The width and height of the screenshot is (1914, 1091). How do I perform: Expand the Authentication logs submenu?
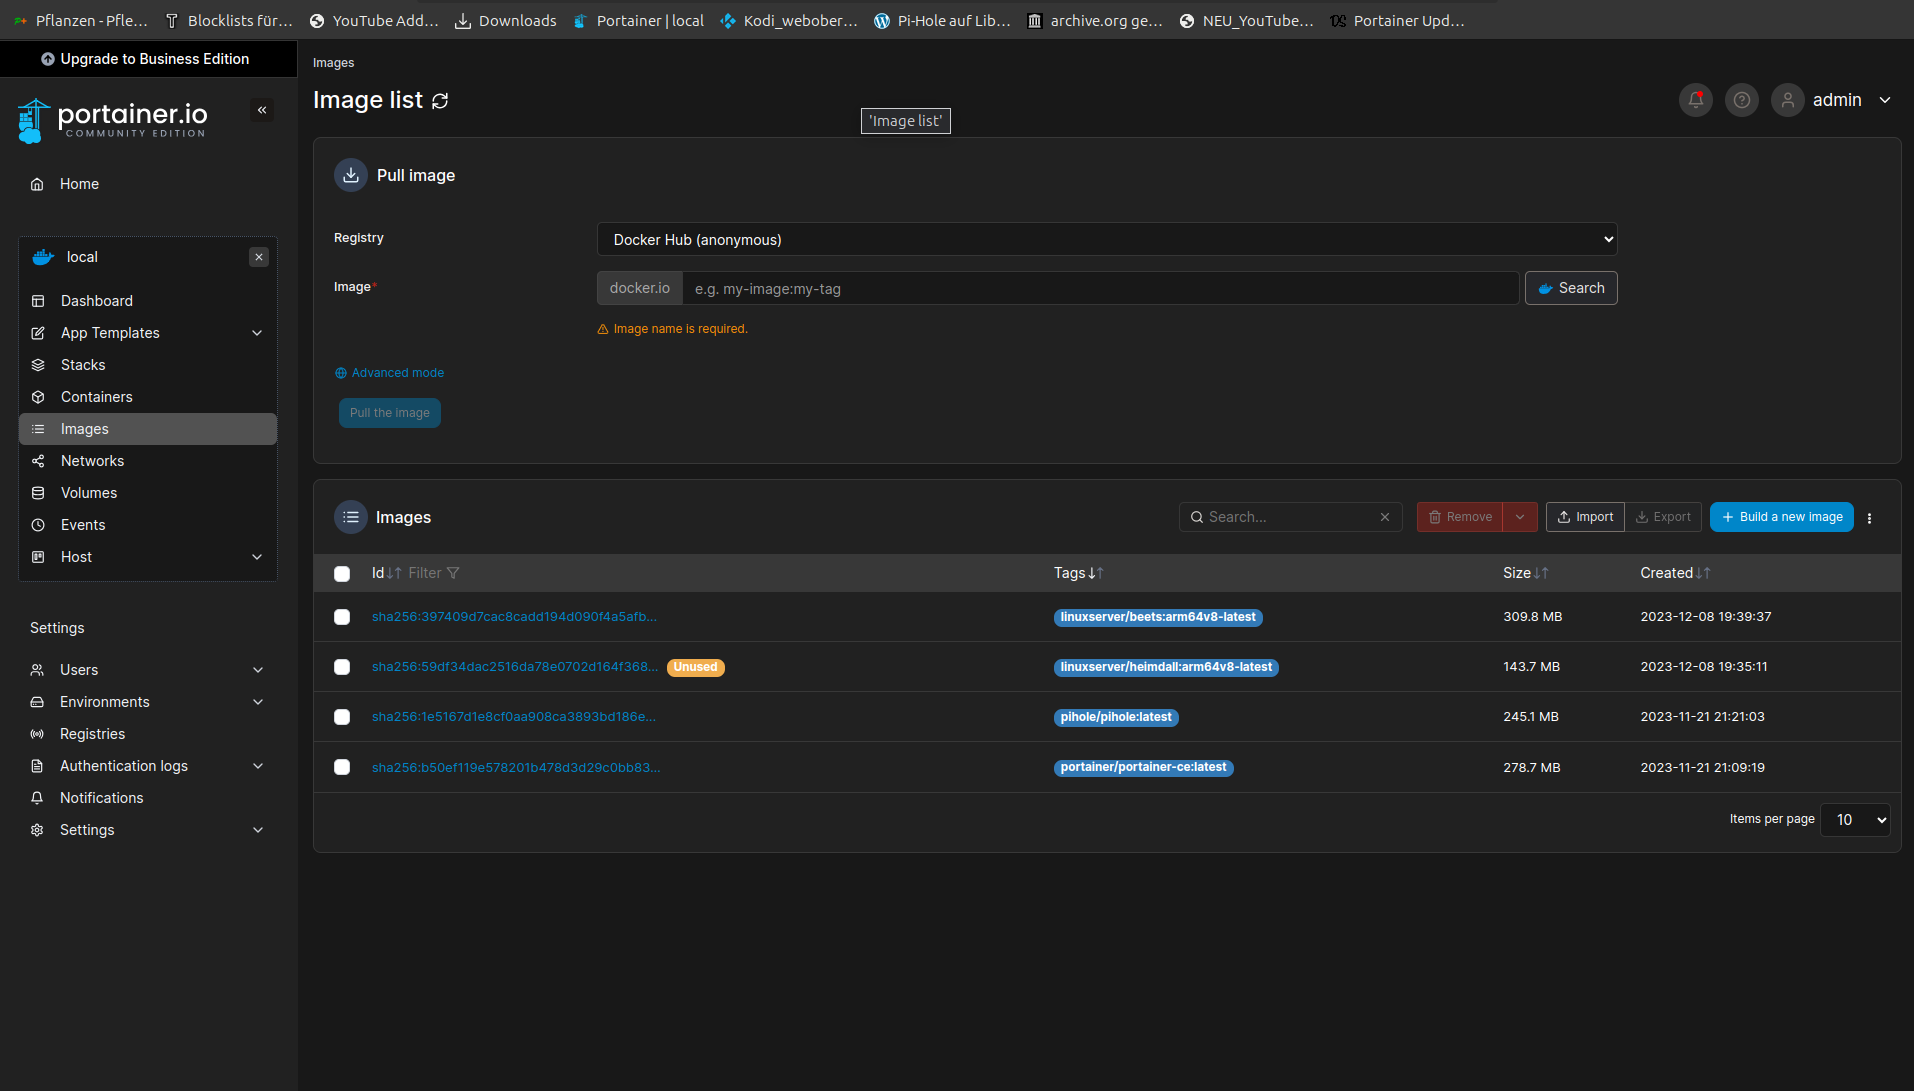(258, 766)
